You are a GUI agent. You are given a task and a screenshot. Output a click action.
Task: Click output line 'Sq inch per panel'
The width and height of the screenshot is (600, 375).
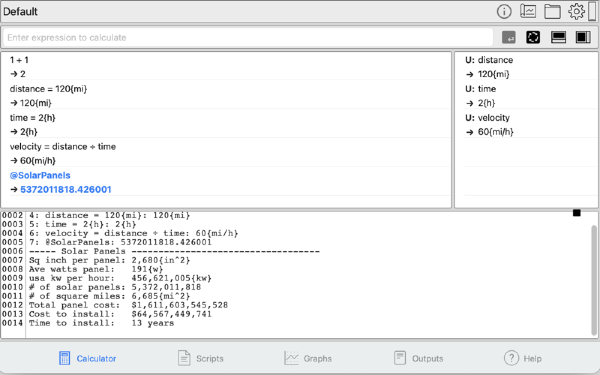[109, 260]
